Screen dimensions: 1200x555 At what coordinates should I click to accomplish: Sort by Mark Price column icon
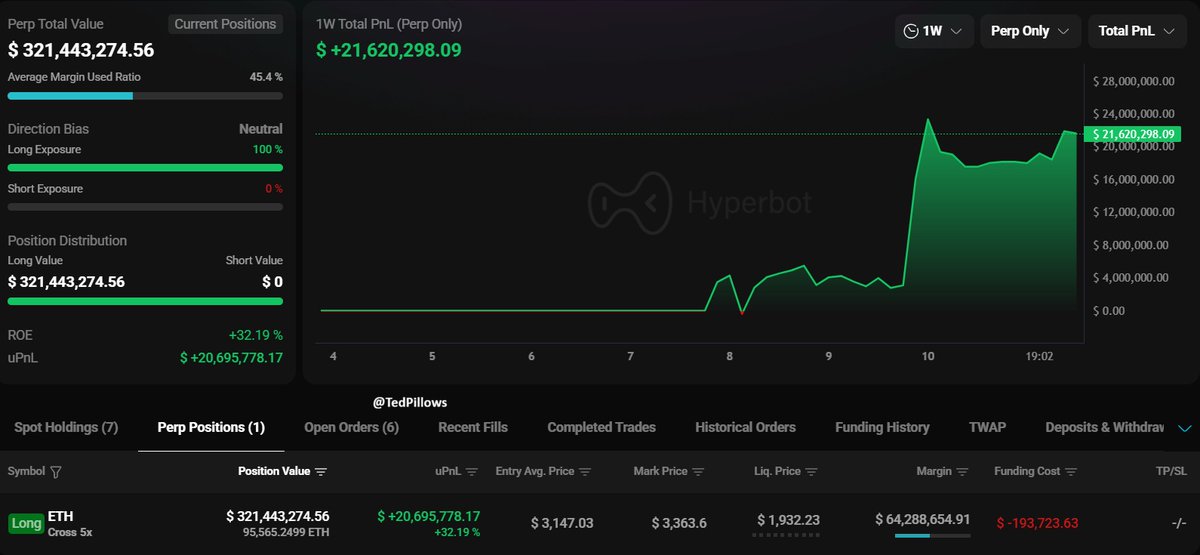click(x=698, y=472)
